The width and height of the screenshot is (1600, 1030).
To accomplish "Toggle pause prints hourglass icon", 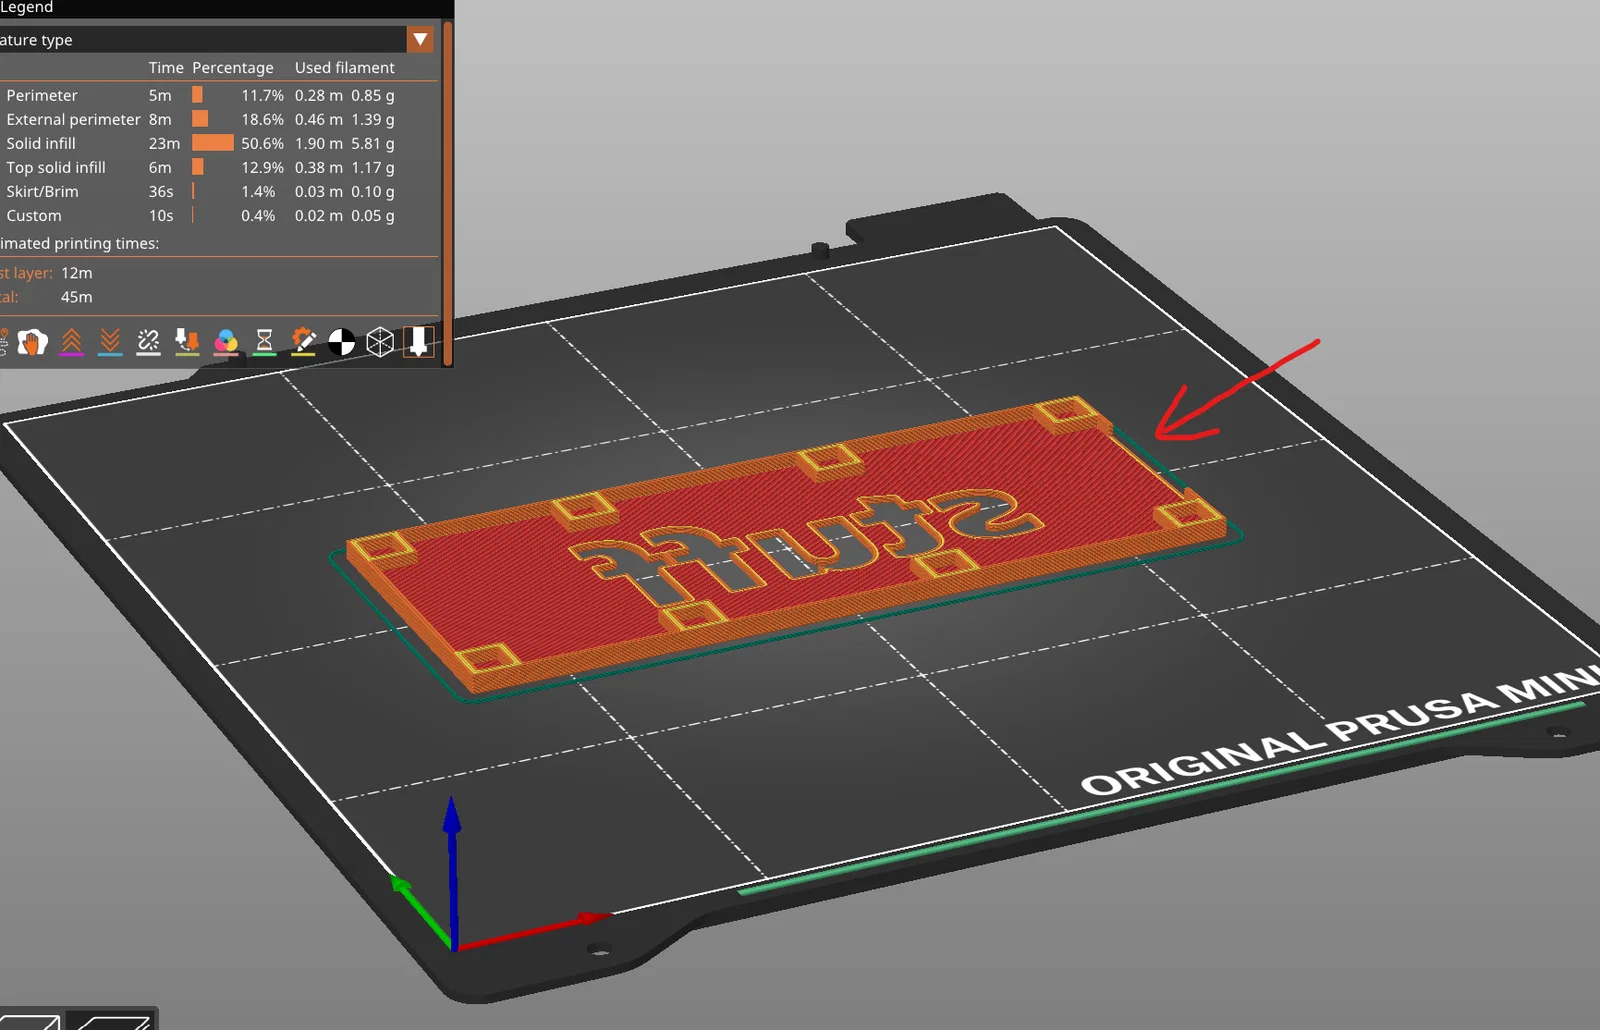I will pyautogui.click(x=264, y=342).
